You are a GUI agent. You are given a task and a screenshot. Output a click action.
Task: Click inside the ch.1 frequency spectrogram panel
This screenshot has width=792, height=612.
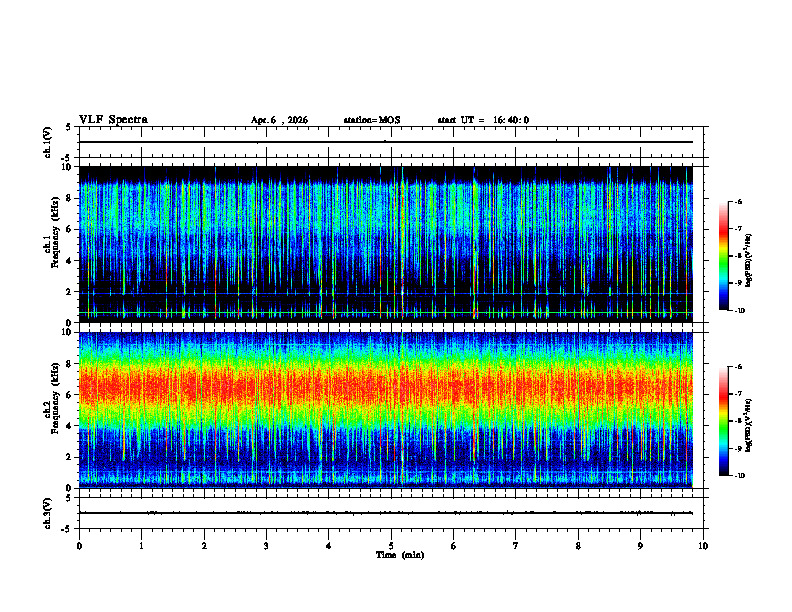(386, 244)
